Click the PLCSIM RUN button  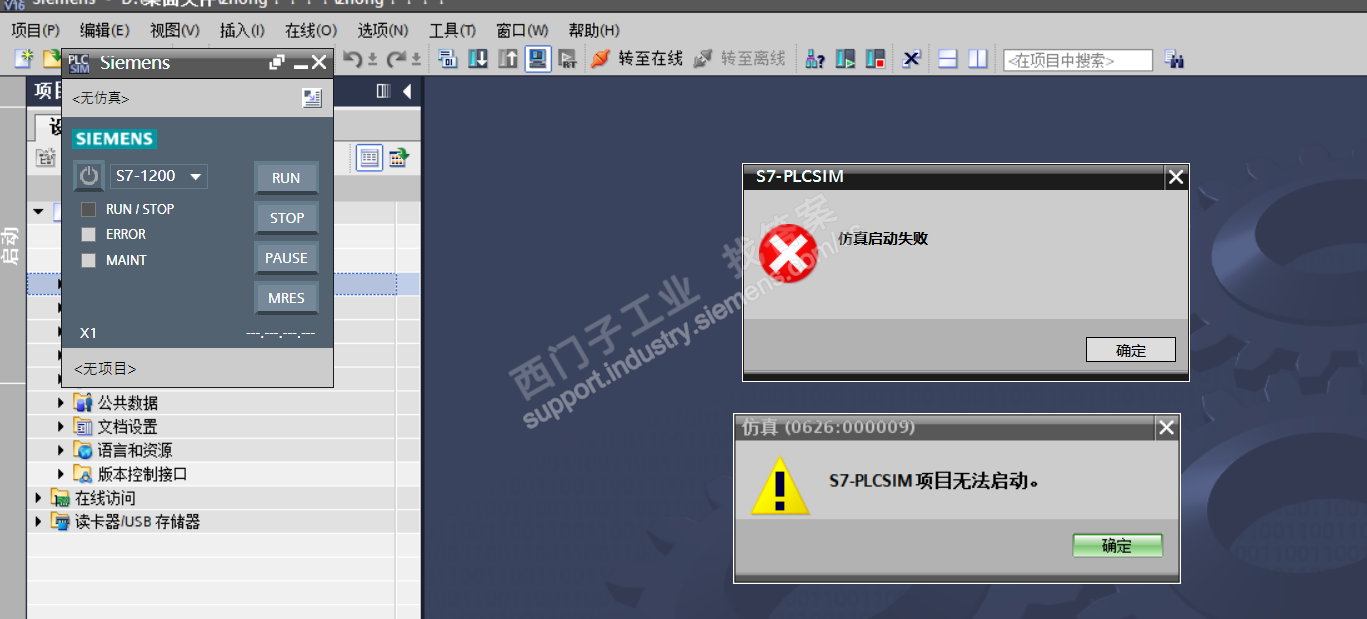click(x=286, y=177)
